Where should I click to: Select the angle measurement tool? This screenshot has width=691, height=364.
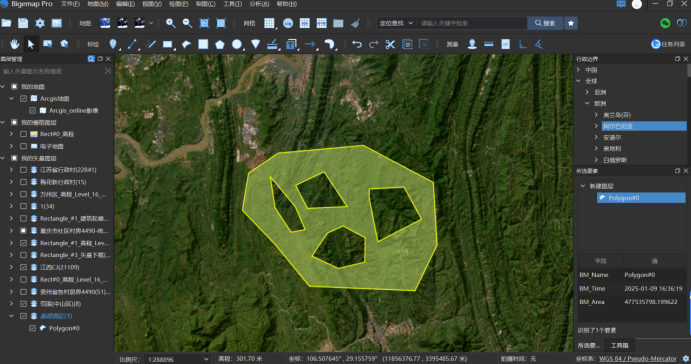point(539,44)
